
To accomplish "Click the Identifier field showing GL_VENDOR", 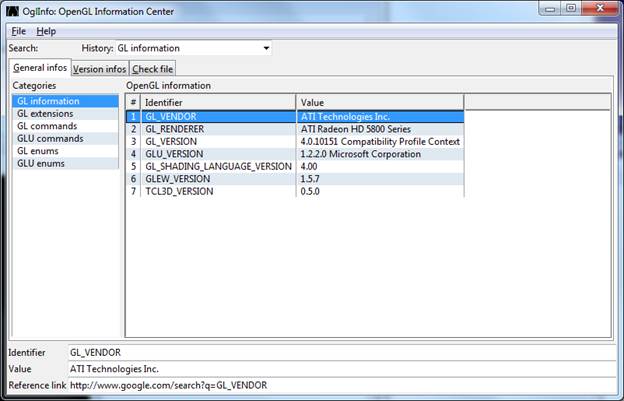I will [340, 352].
